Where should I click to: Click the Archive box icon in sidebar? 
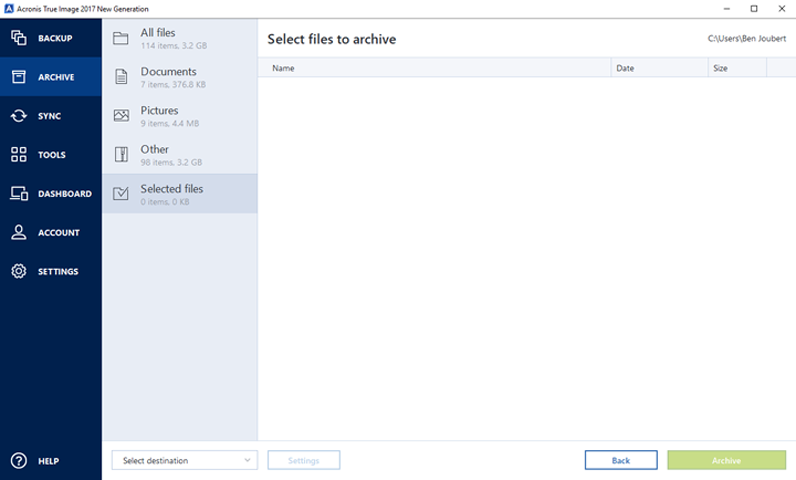pos(18,77)
